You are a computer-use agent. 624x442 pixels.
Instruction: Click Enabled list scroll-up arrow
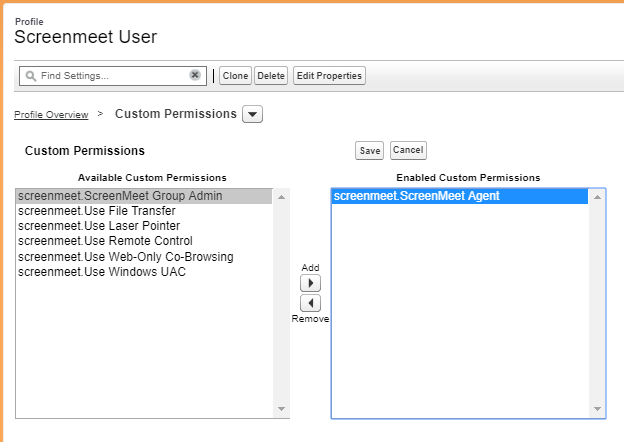[597, 197]
